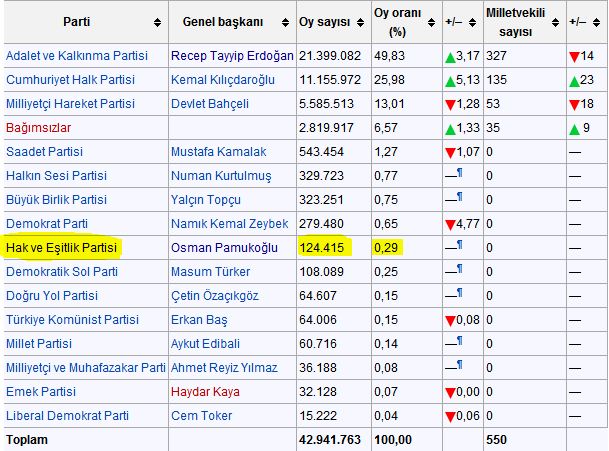
Task: Open Erkan Baş link
Action: (x=199, y=320)
